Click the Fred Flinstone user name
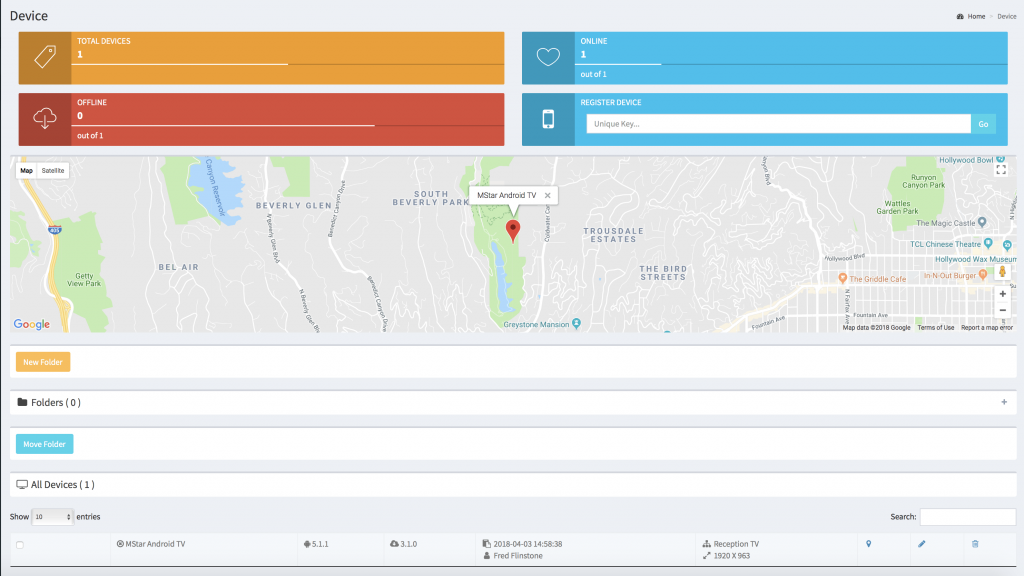The image size is (1024, 576). point(518,556)
